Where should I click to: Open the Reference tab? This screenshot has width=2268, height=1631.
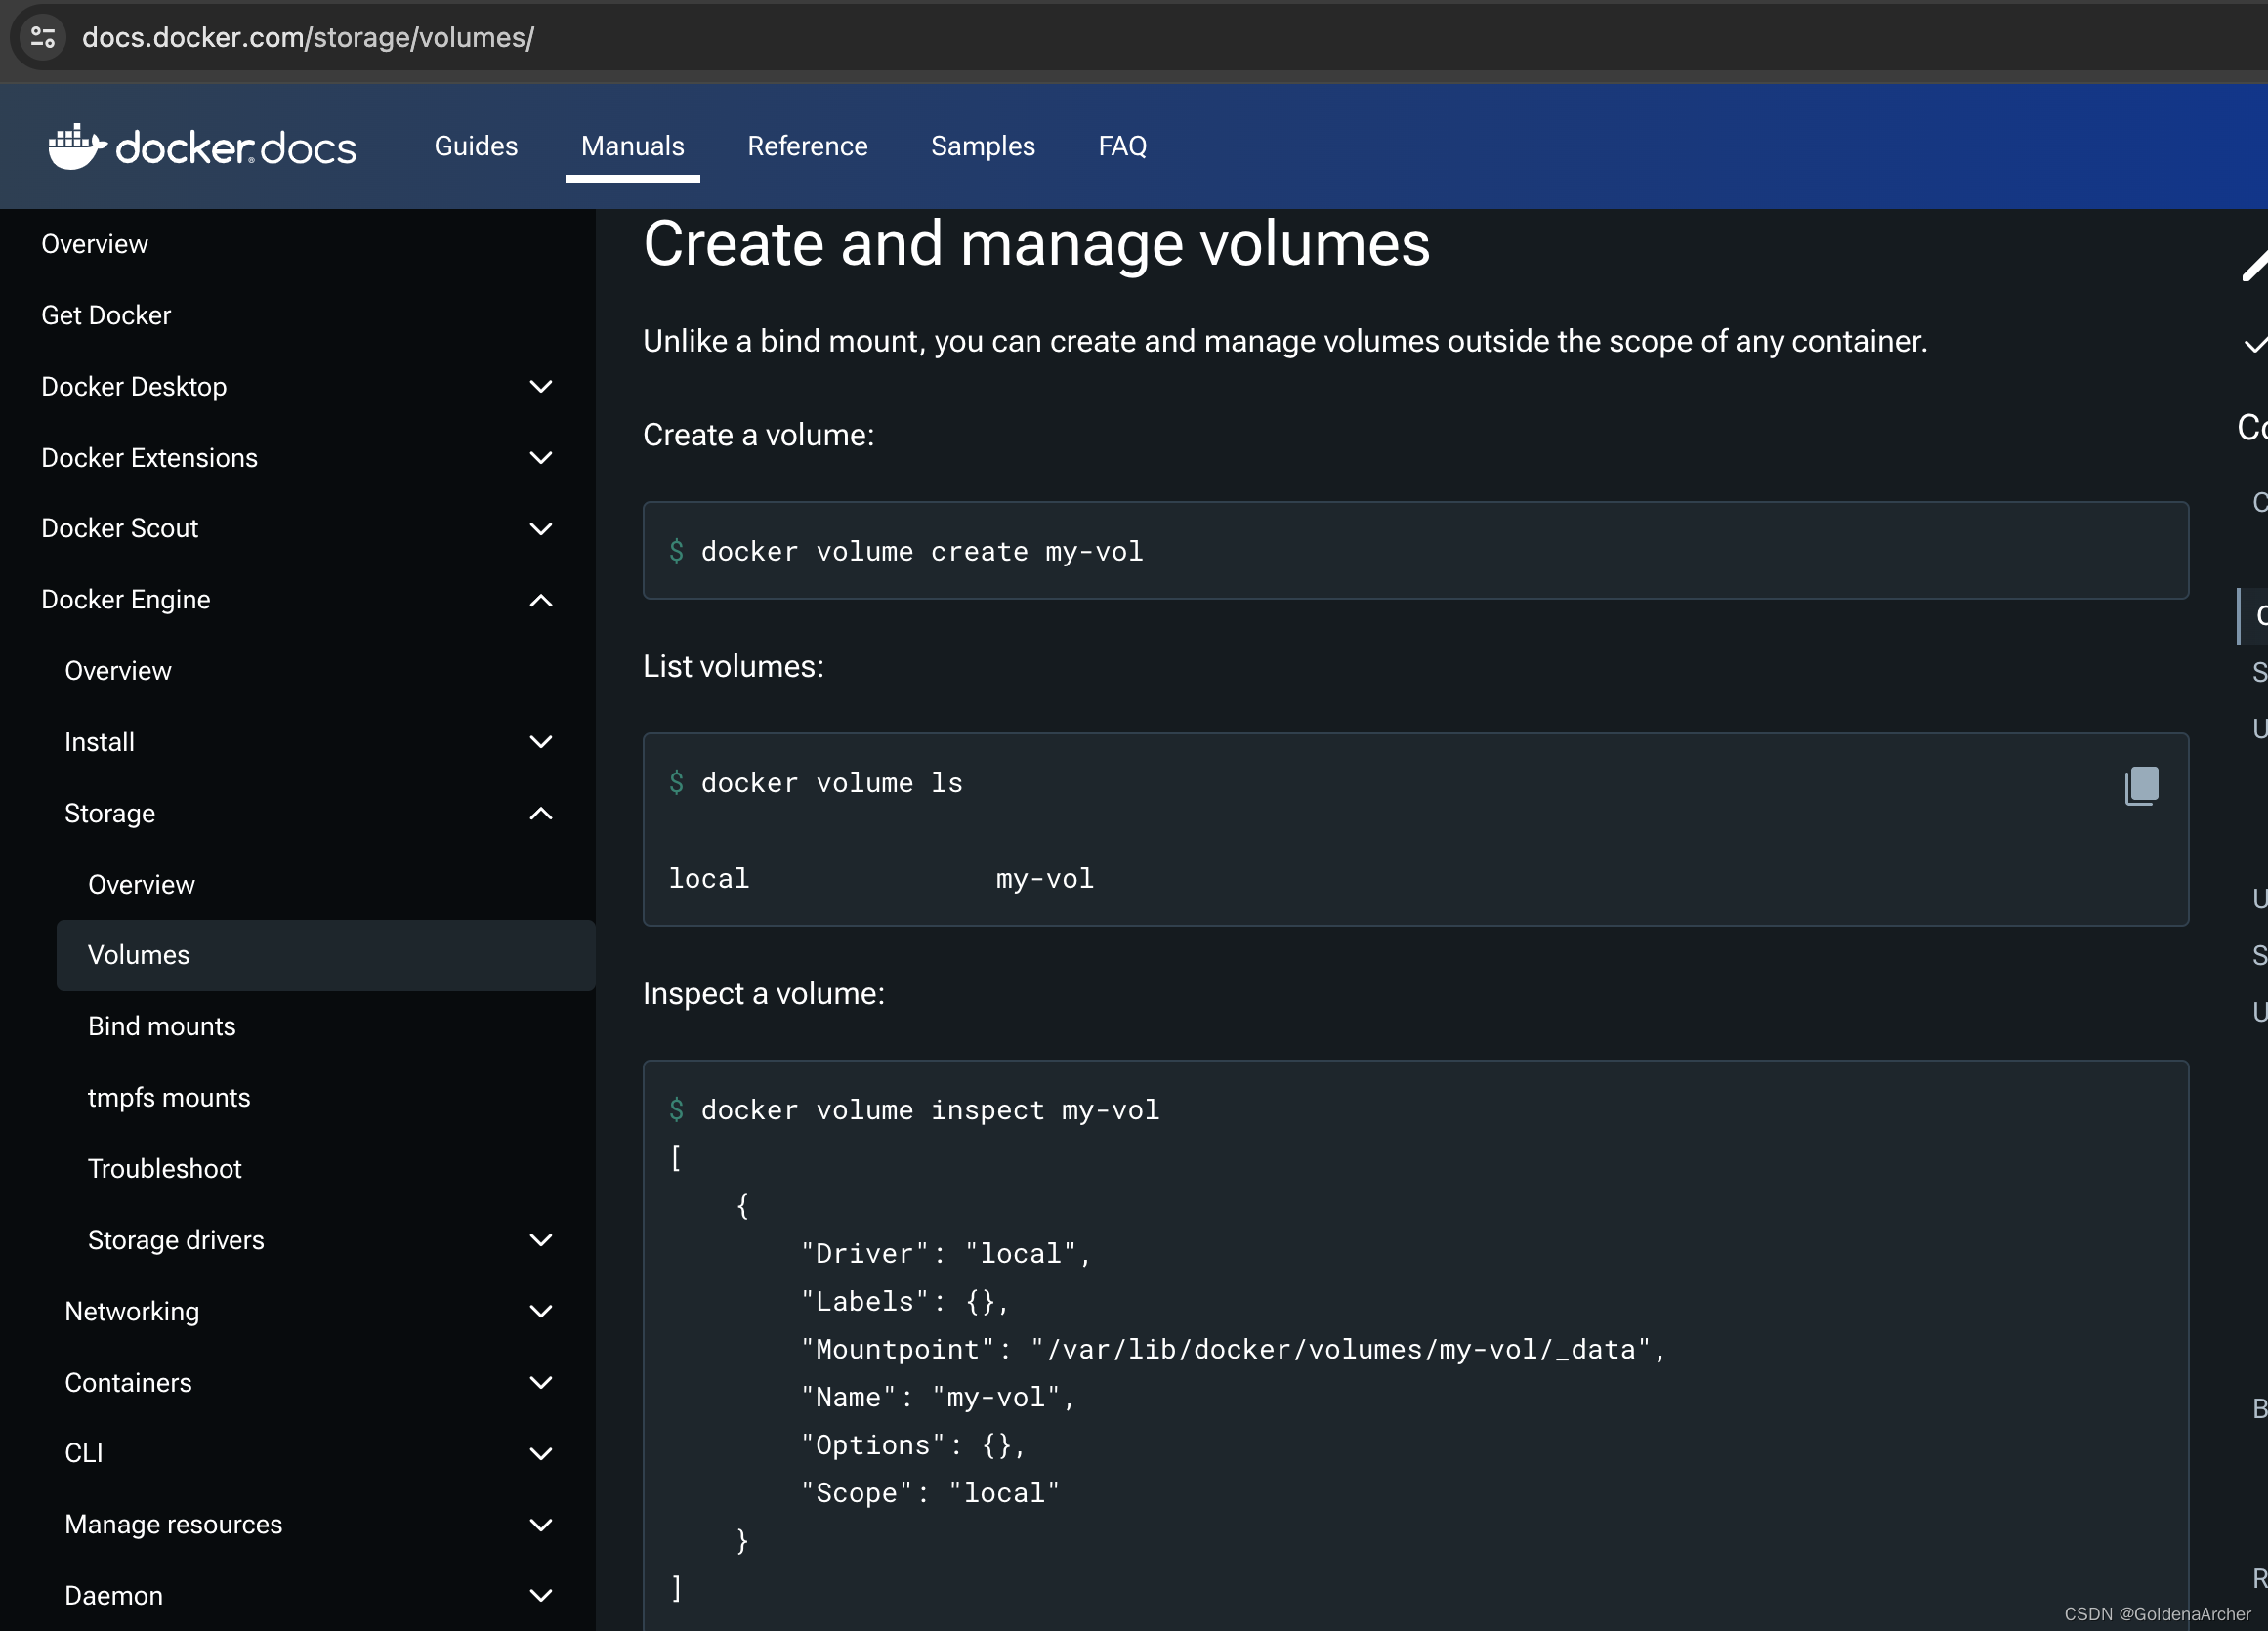click(807, 146)
